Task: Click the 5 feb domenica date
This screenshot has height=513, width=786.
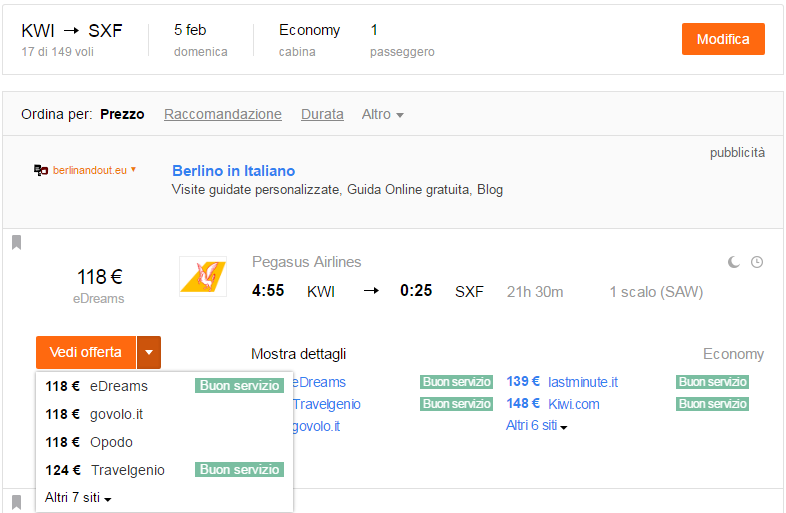Action: pyautogui.click(x=201, y=40)
